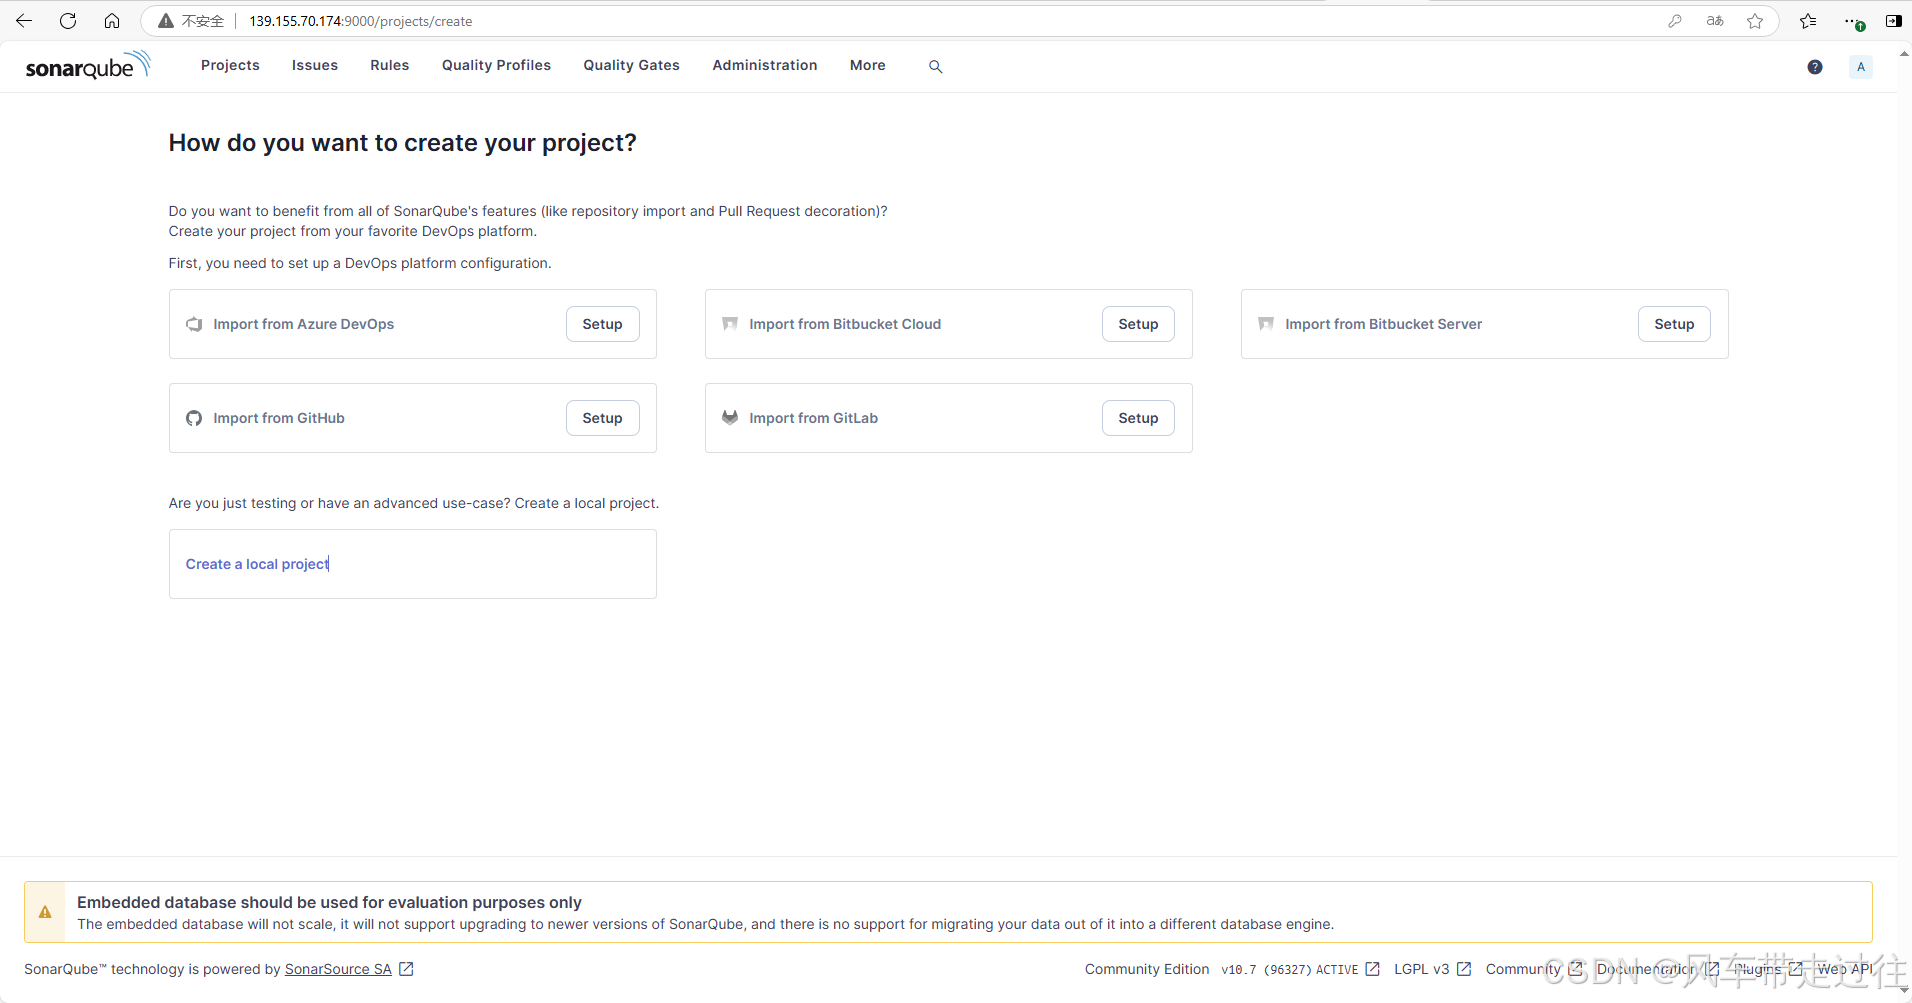Click the Community Edition footer text

pos(1147,969)
